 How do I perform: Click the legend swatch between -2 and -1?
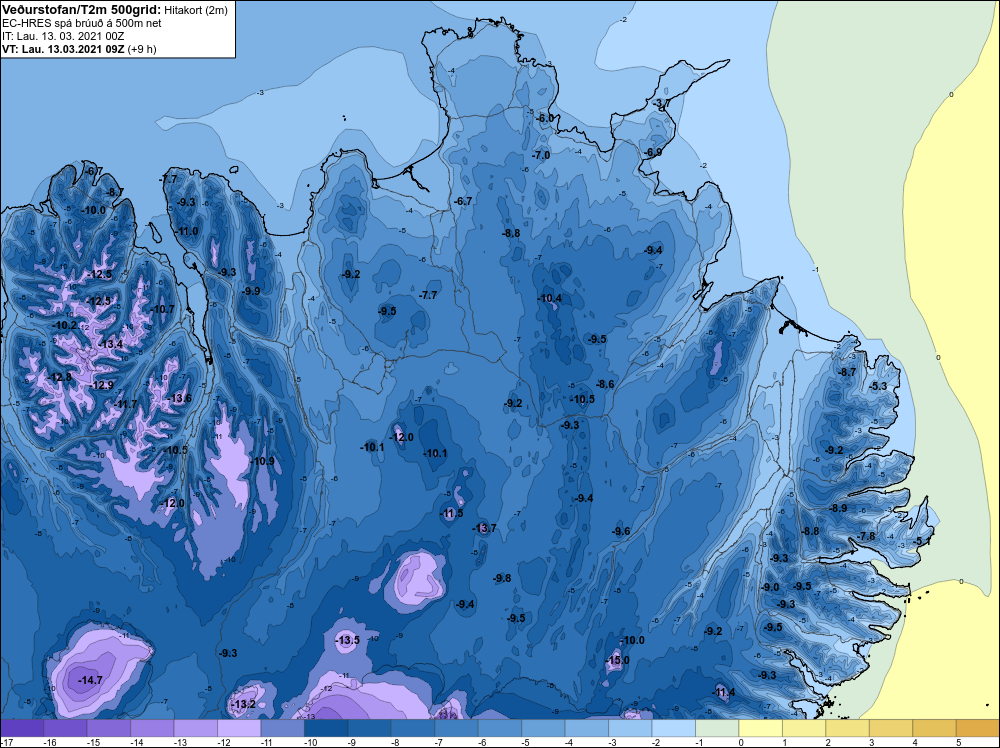673,728
